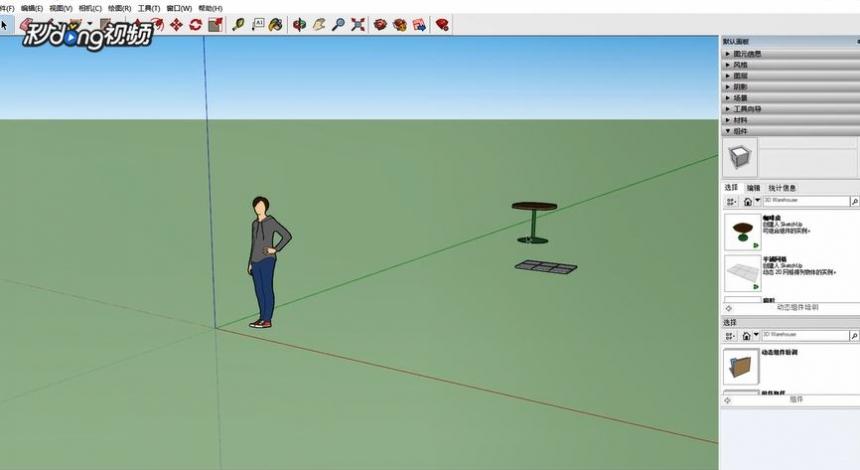Activate the Zoom magnifier tool

pos(339,25)
